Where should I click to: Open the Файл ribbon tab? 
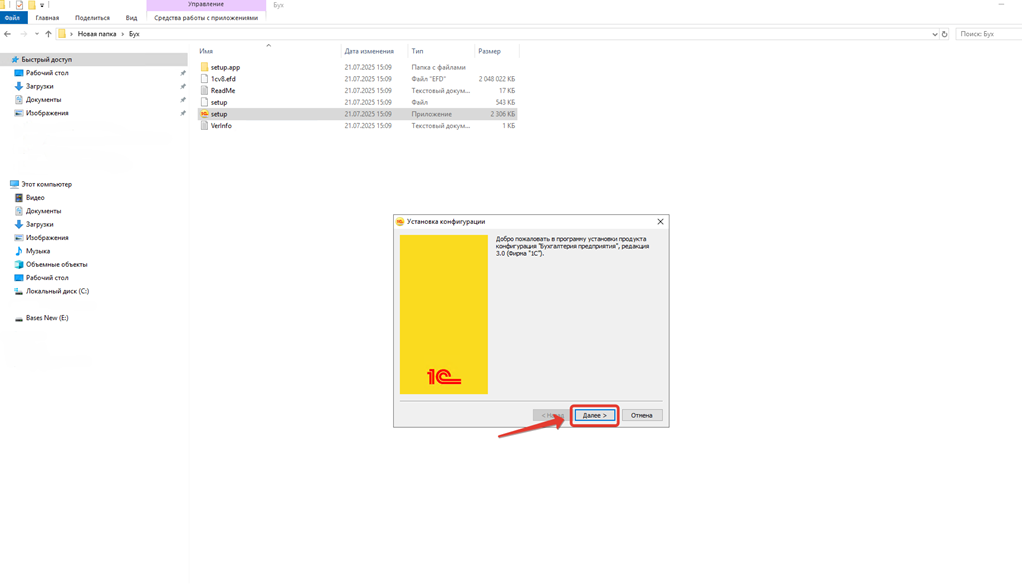12,18
